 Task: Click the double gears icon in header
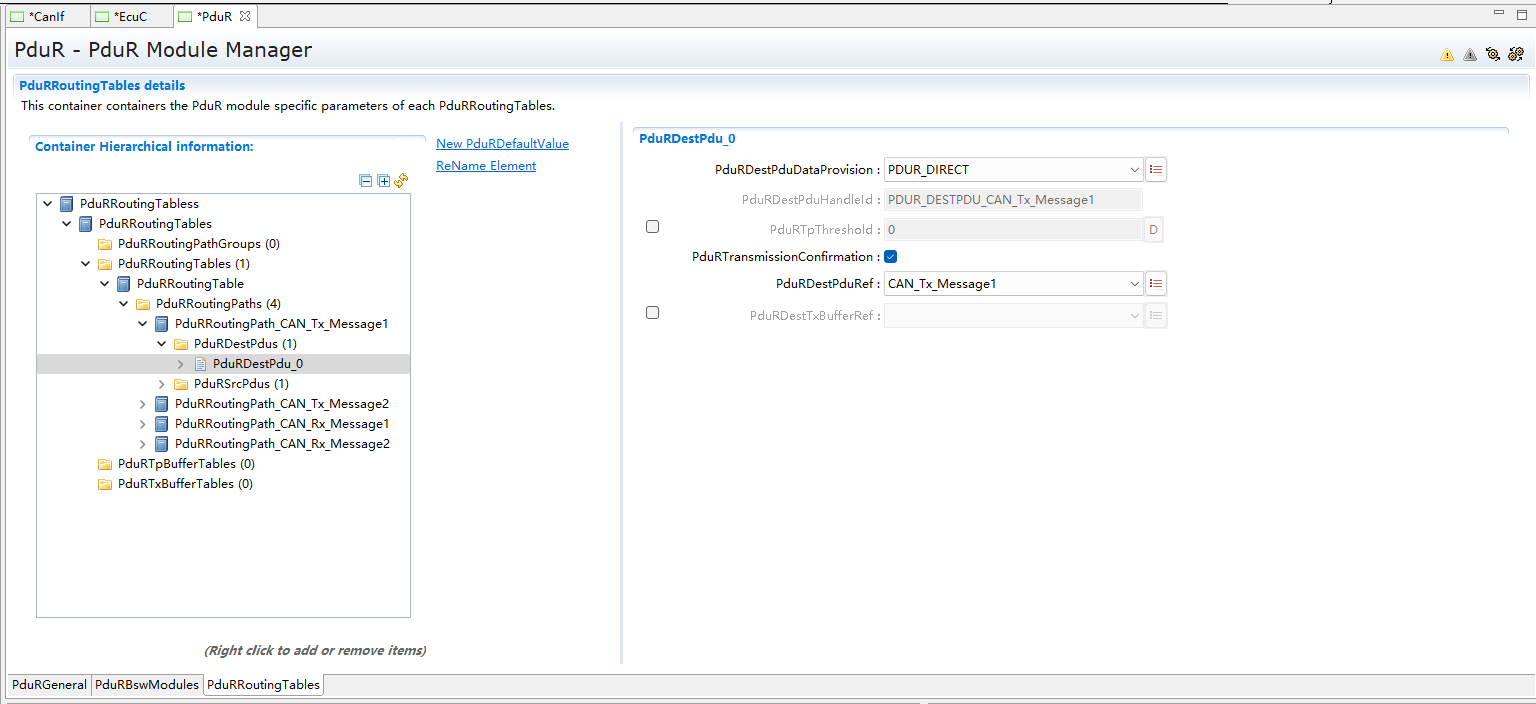point(1516,55)
